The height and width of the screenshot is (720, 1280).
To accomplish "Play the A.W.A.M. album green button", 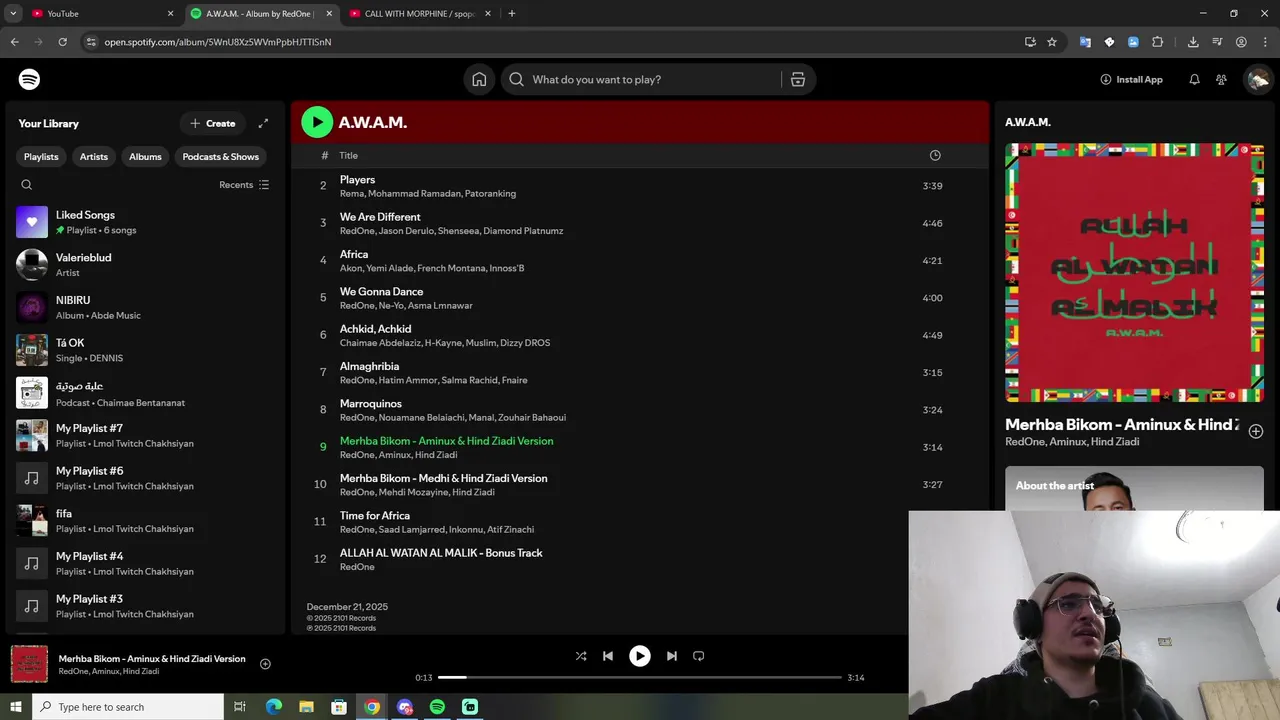I will [x=317, y=122].
